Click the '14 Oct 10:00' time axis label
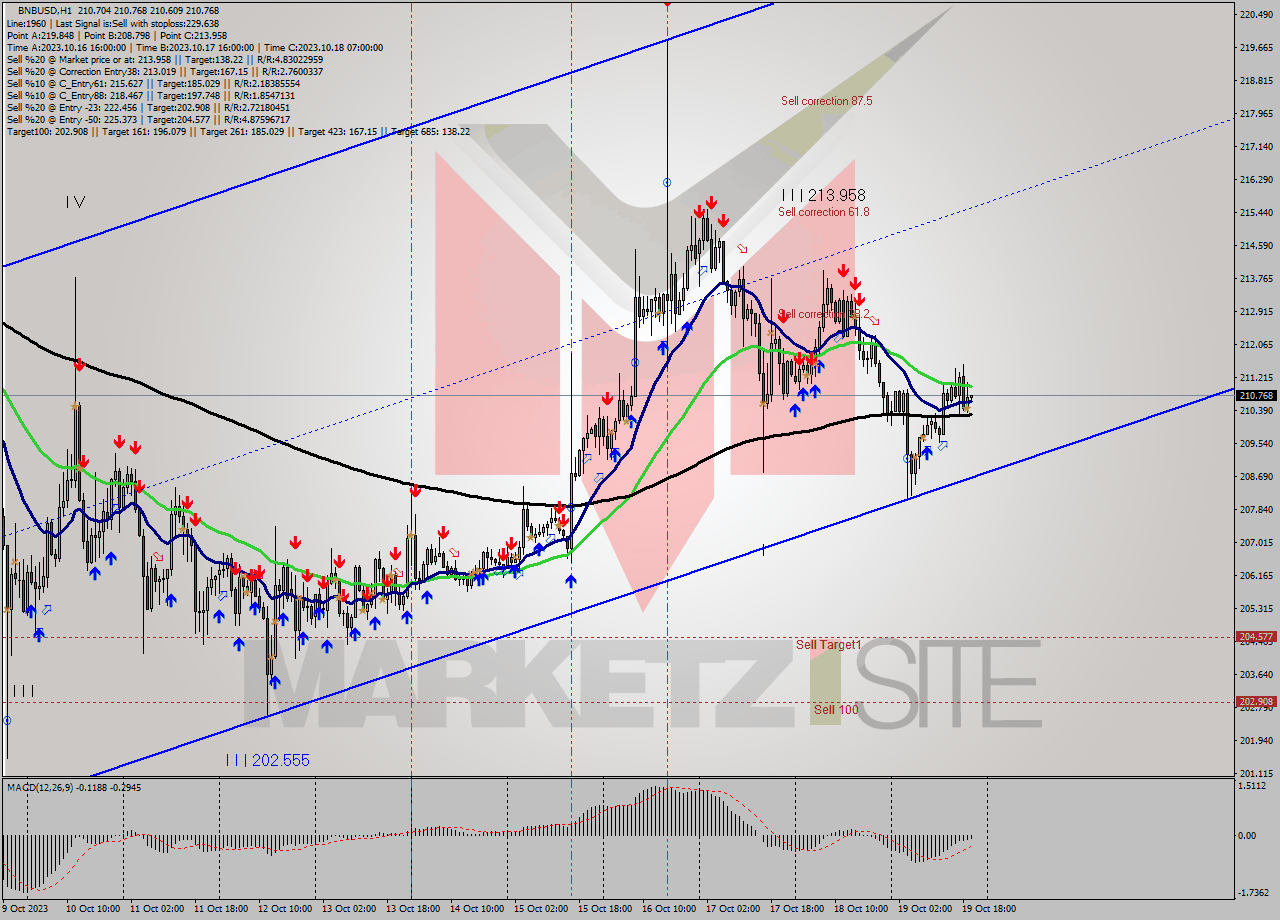The width and height of the screenshot is (1280, 920). tap(478, 908)
